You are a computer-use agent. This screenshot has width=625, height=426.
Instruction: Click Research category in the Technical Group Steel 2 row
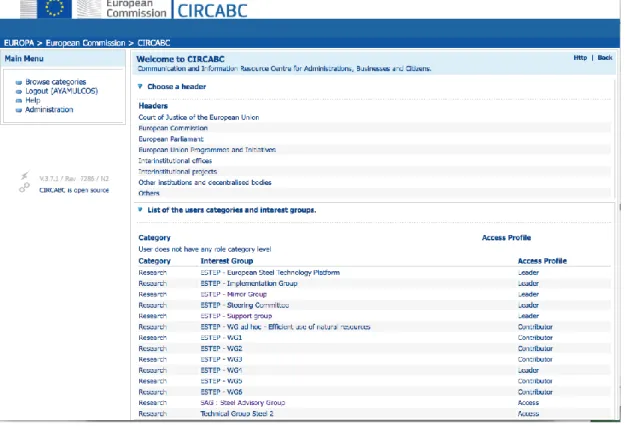point(153,414)
